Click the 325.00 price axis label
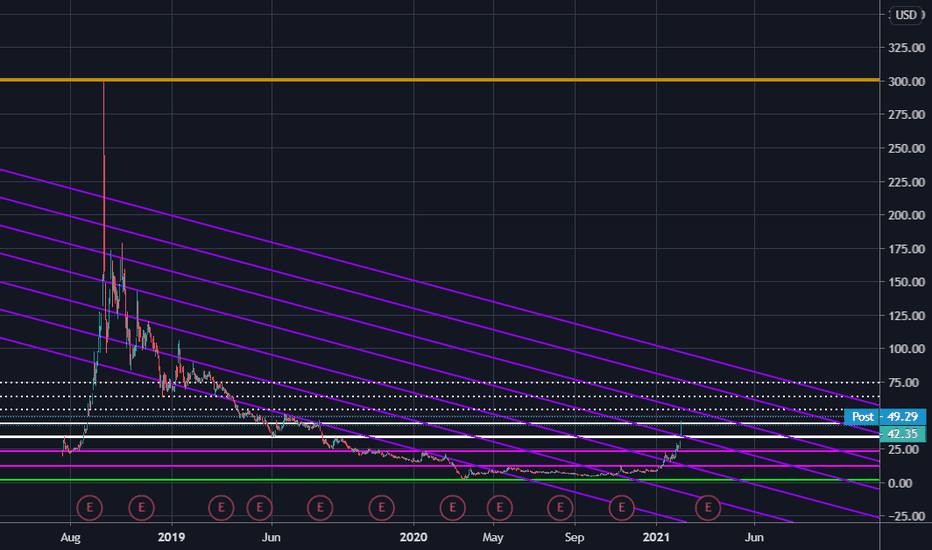Viewport: 932px width, 550px height. click(906, 48)
